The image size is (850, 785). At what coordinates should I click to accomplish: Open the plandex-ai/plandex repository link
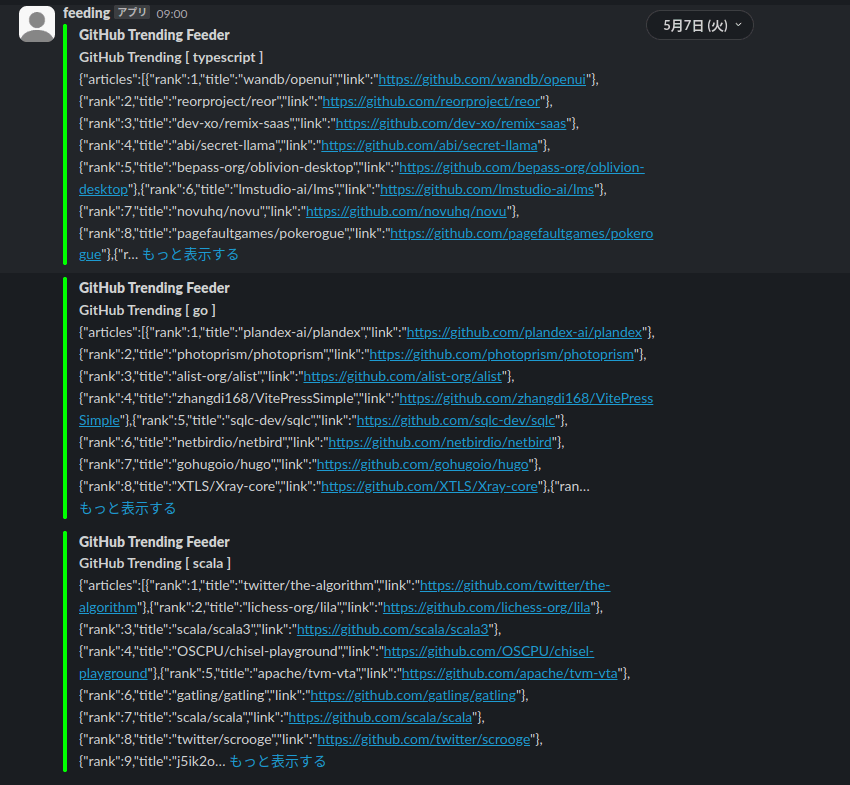tap(523, 331)
